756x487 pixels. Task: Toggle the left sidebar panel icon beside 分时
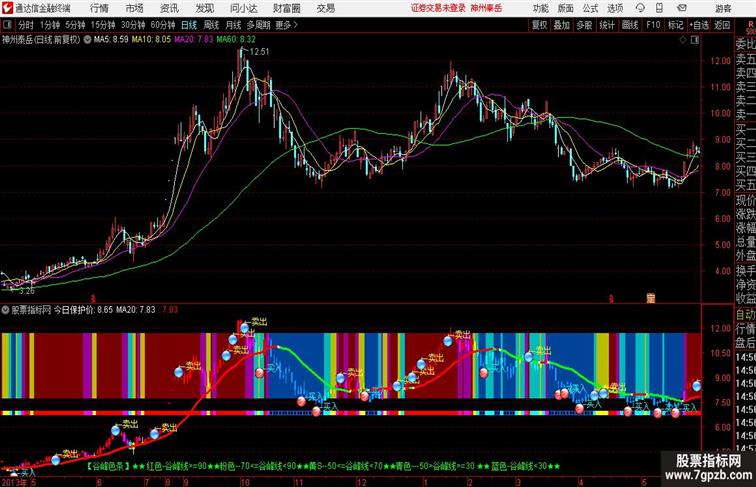[x=7, y=25]
